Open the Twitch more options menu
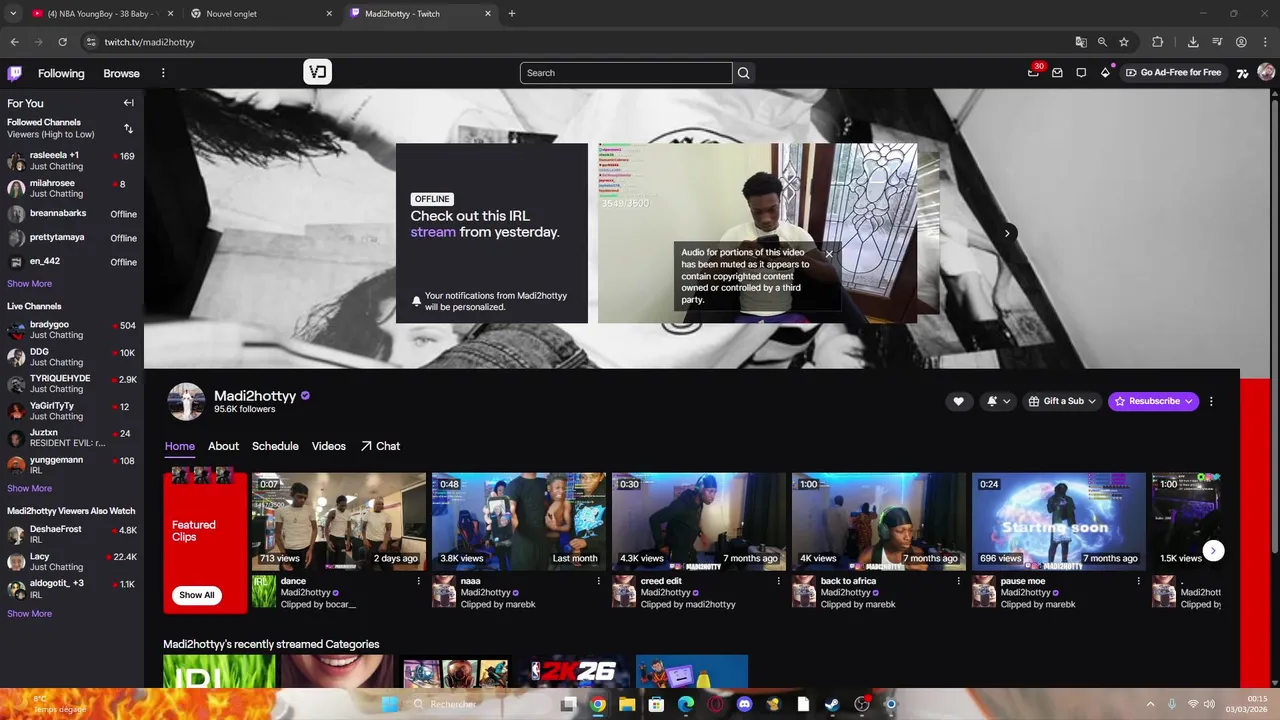This screenshot has height=720, width=1280. point(163,73)
